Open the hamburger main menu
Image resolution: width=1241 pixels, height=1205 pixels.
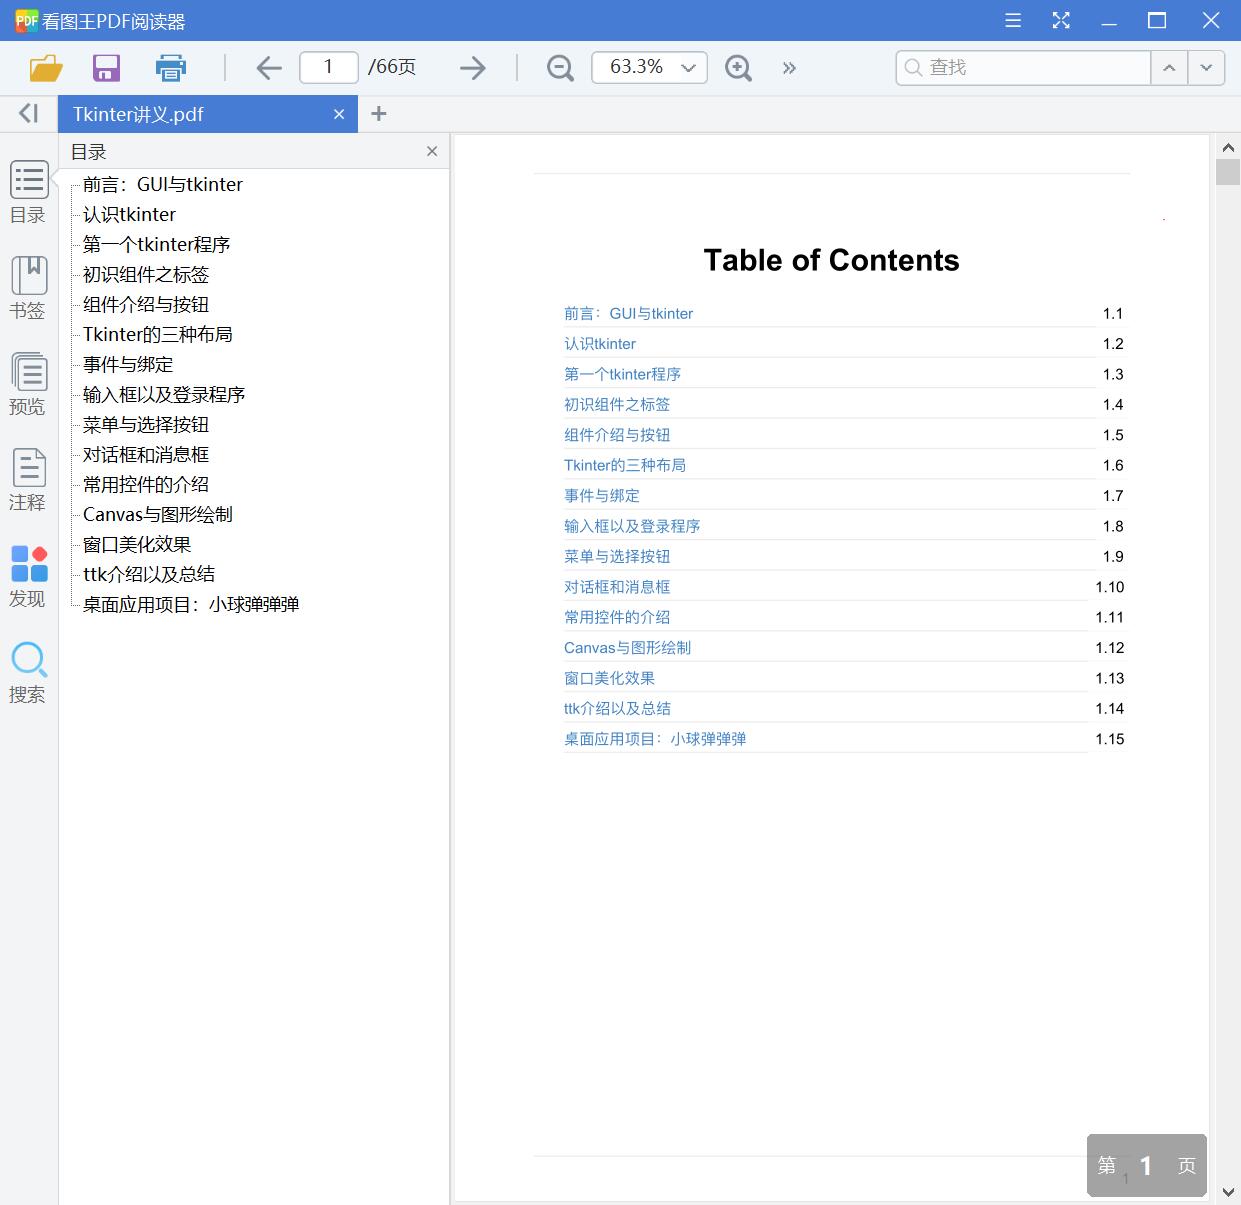1012,20
